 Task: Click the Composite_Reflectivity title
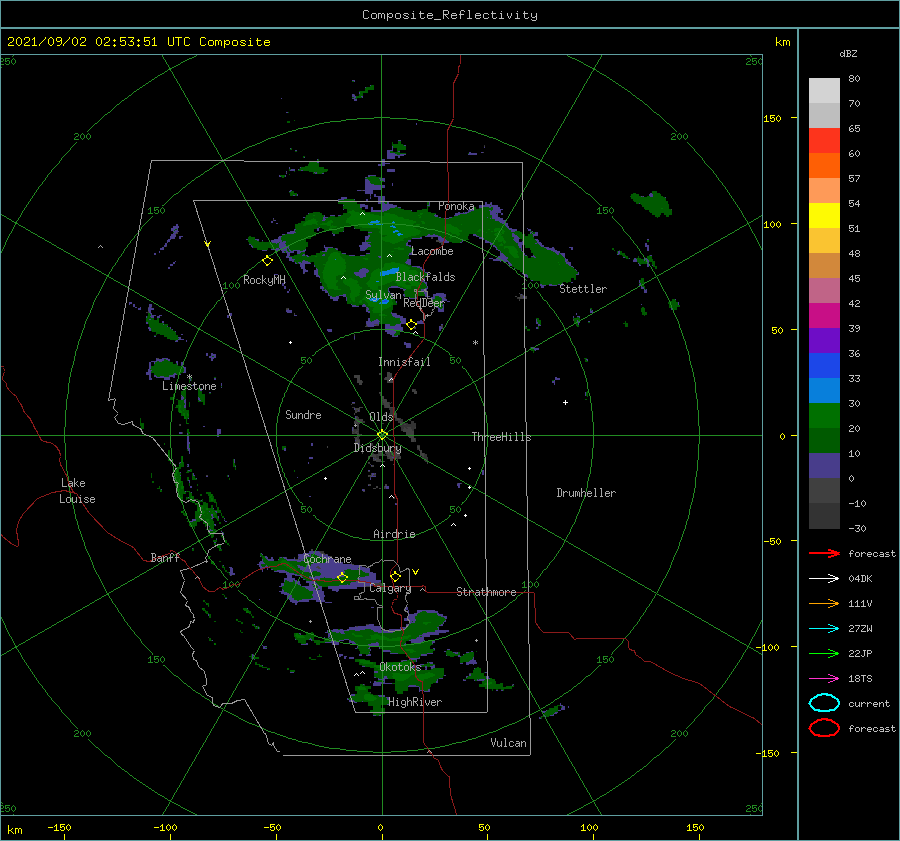pos(449,15)
